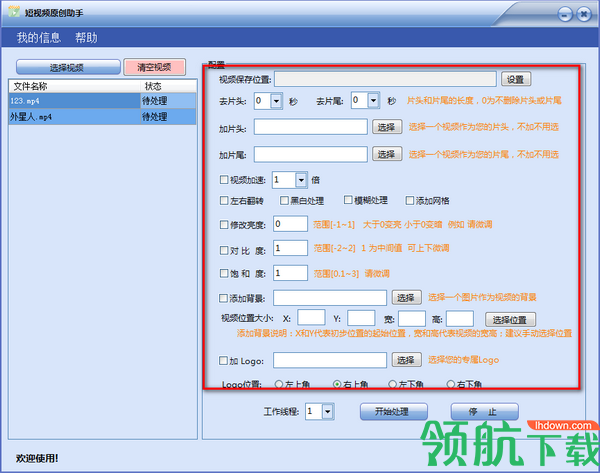
Task: Click the 饱和度 value field
Action: [x=290, y=273]
